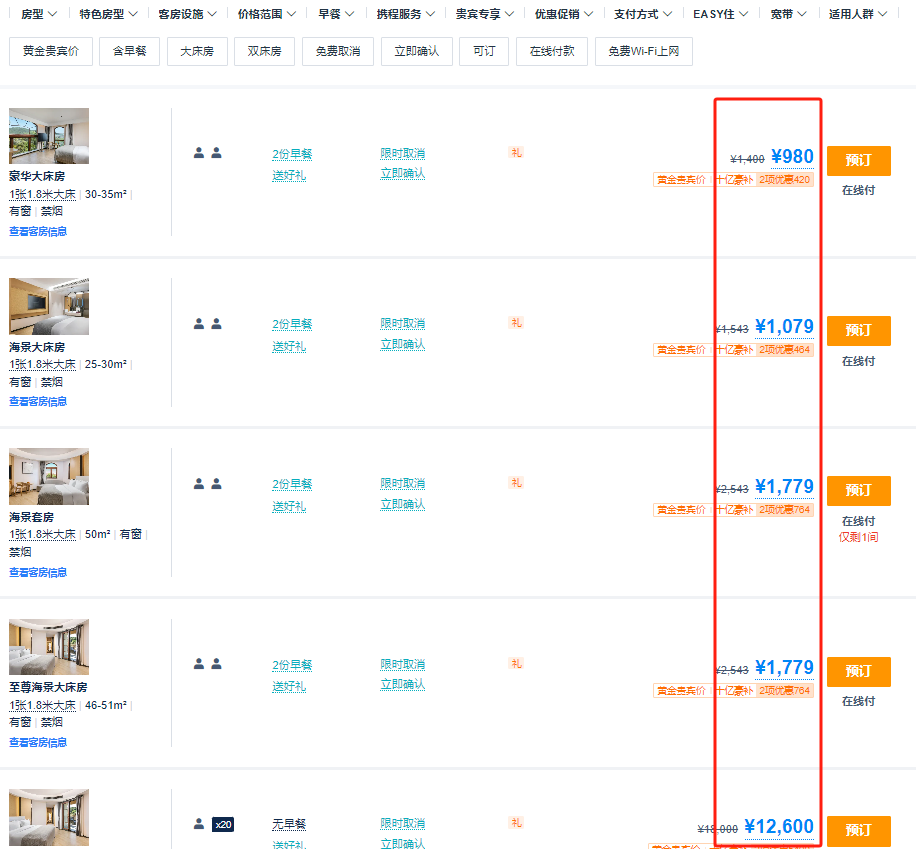The height and width of the screenshot is (849, 916).
Task: Click guest occupancy icons in 至尊海景大床房 row
Action: coord(207,664)
